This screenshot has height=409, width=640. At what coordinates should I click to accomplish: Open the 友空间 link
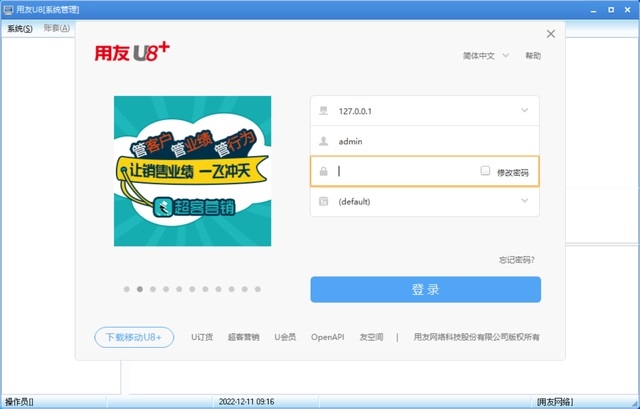point(371,337)
